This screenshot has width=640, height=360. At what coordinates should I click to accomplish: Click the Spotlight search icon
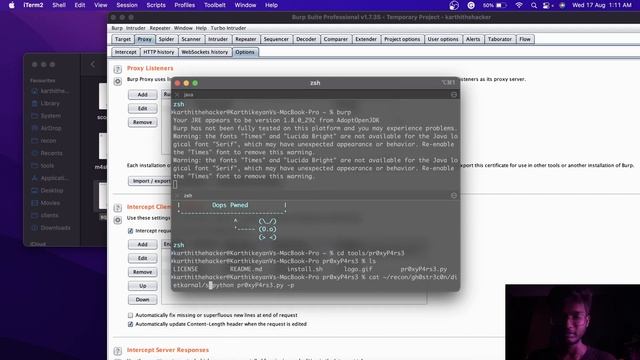tap(533, 5)
